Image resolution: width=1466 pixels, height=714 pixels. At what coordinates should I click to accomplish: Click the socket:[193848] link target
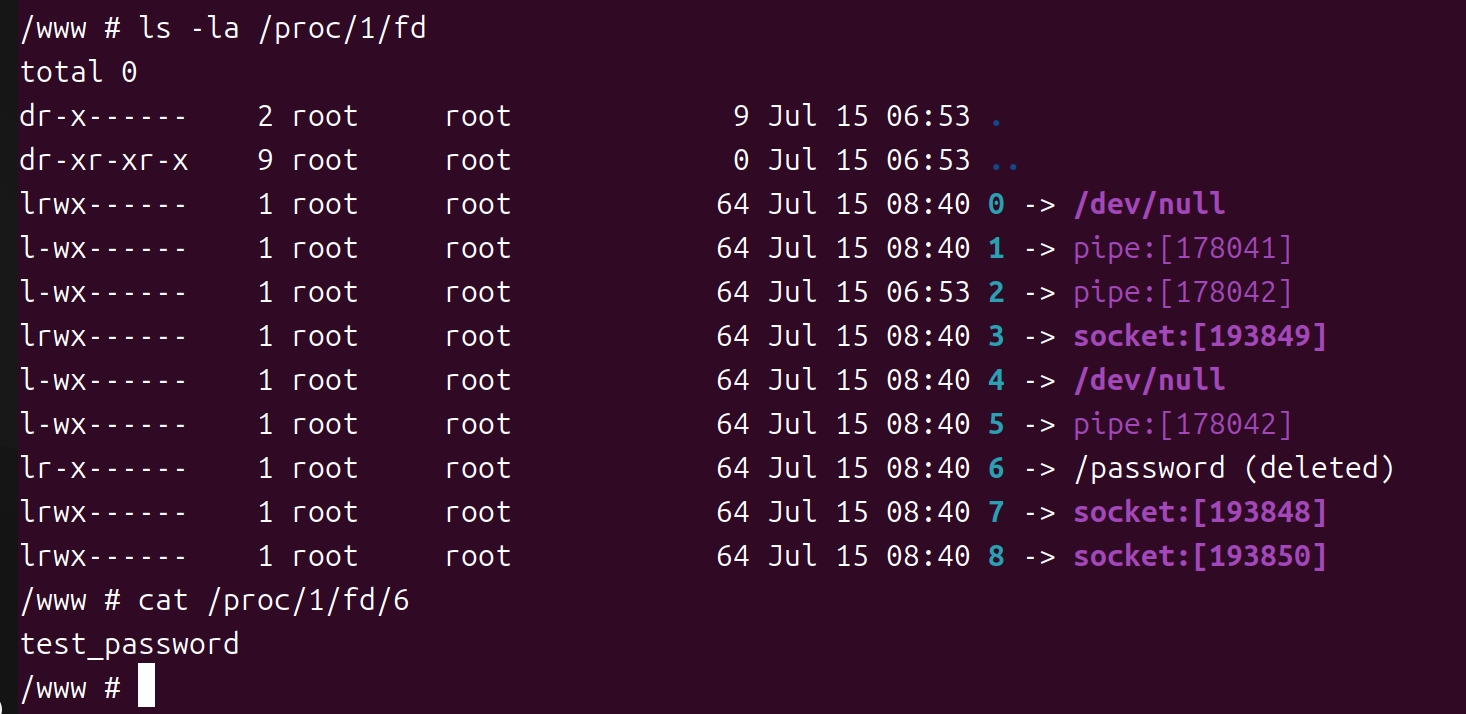point(1199,512)
